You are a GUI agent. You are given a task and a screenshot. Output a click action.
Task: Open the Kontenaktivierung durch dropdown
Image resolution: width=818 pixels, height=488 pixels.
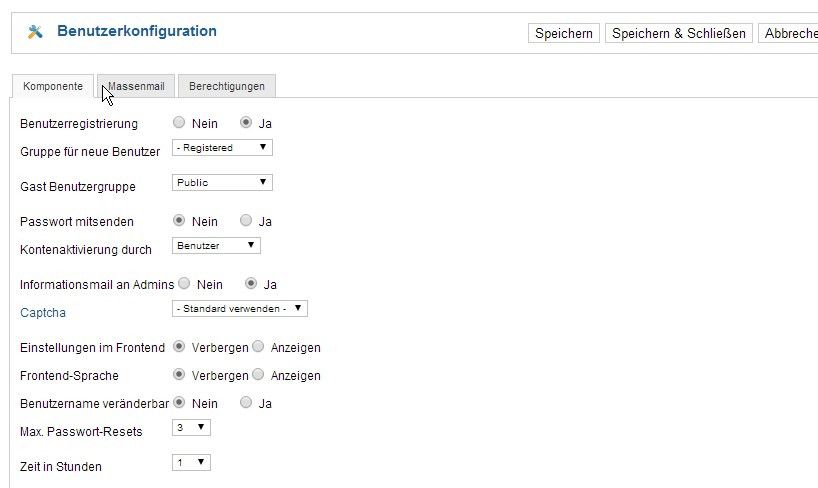(216, 246)
